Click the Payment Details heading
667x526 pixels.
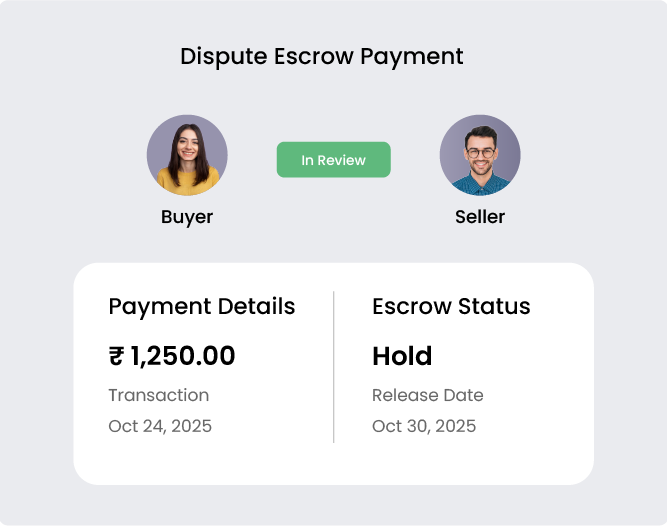point(202,307)
